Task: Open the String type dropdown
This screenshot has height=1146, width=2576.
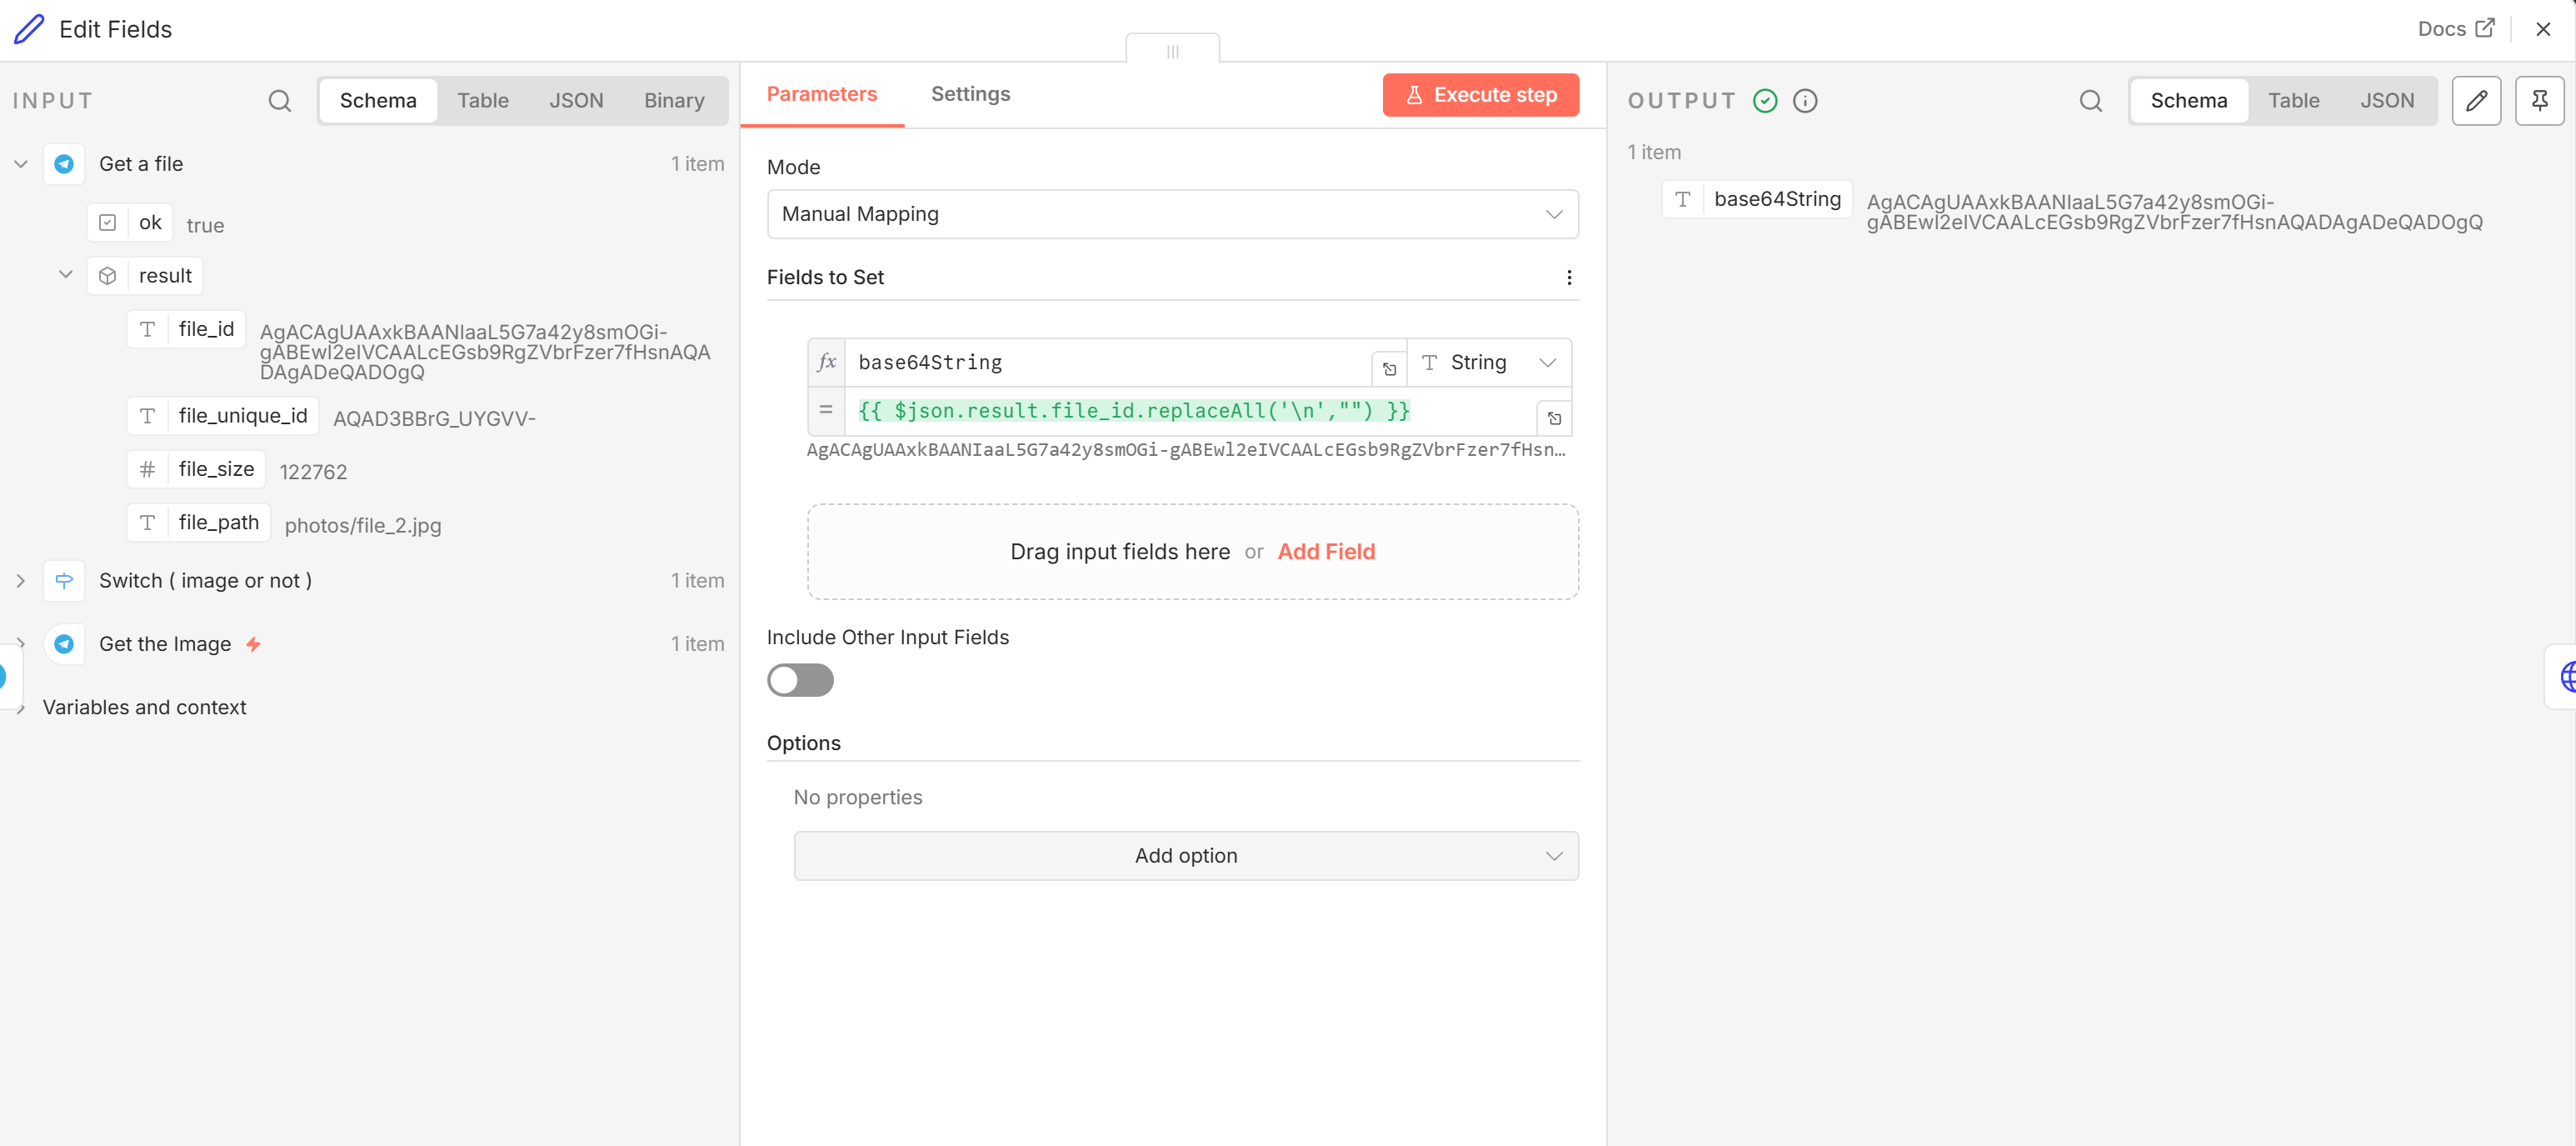Action: [x=1488, y=363]
